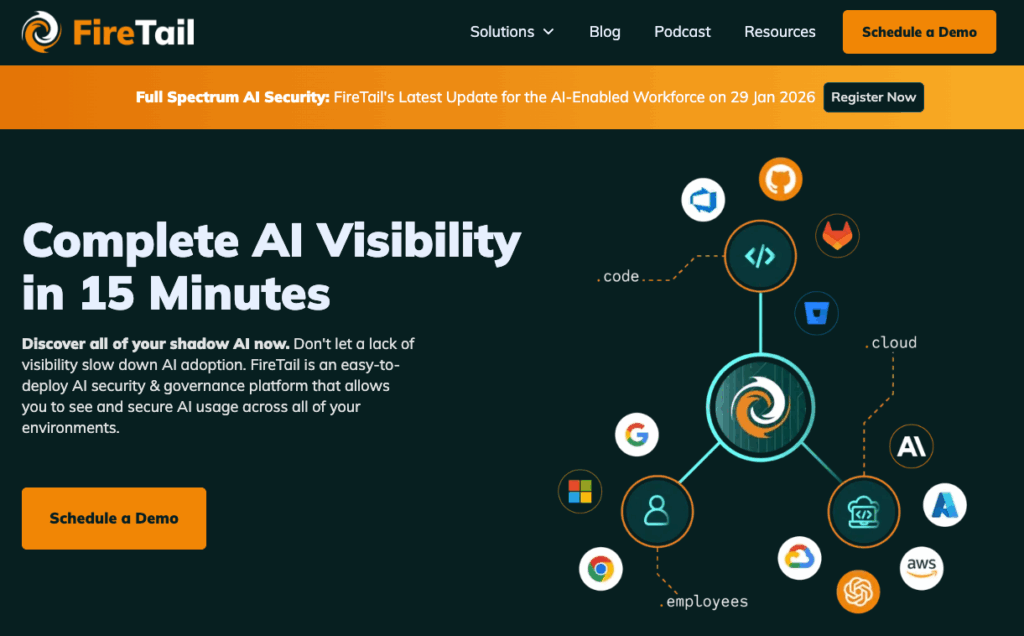1024x636 pixels.
Task: Click the OpenAI logo icon
Action: [858, 591]
